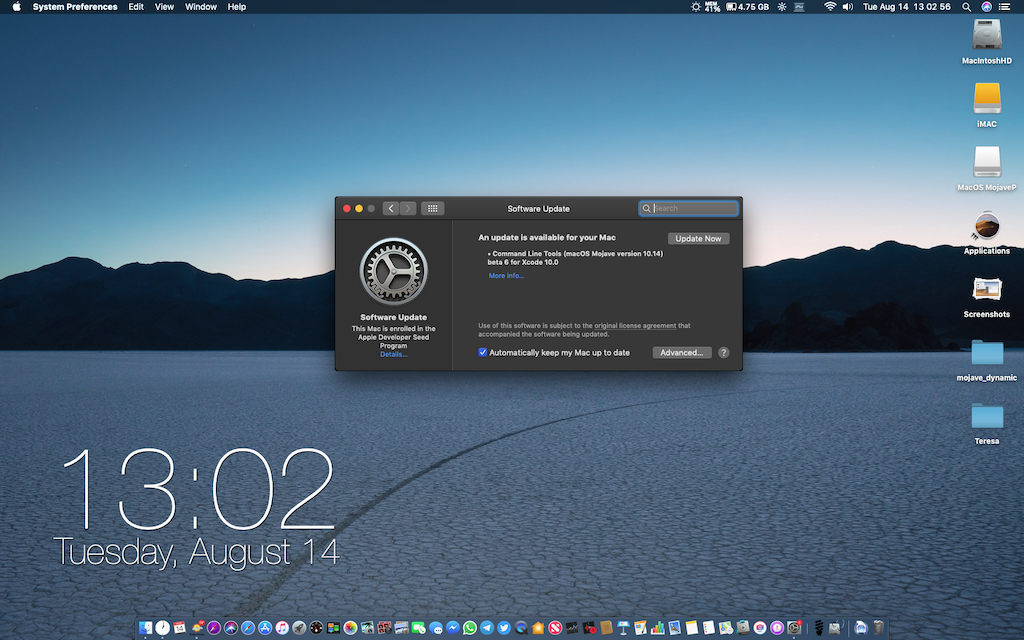Image resolution: width=1024 pixels, height=640 pixels.
Task: Open Calendar from the Dock
Action: [x=180, y=628]
